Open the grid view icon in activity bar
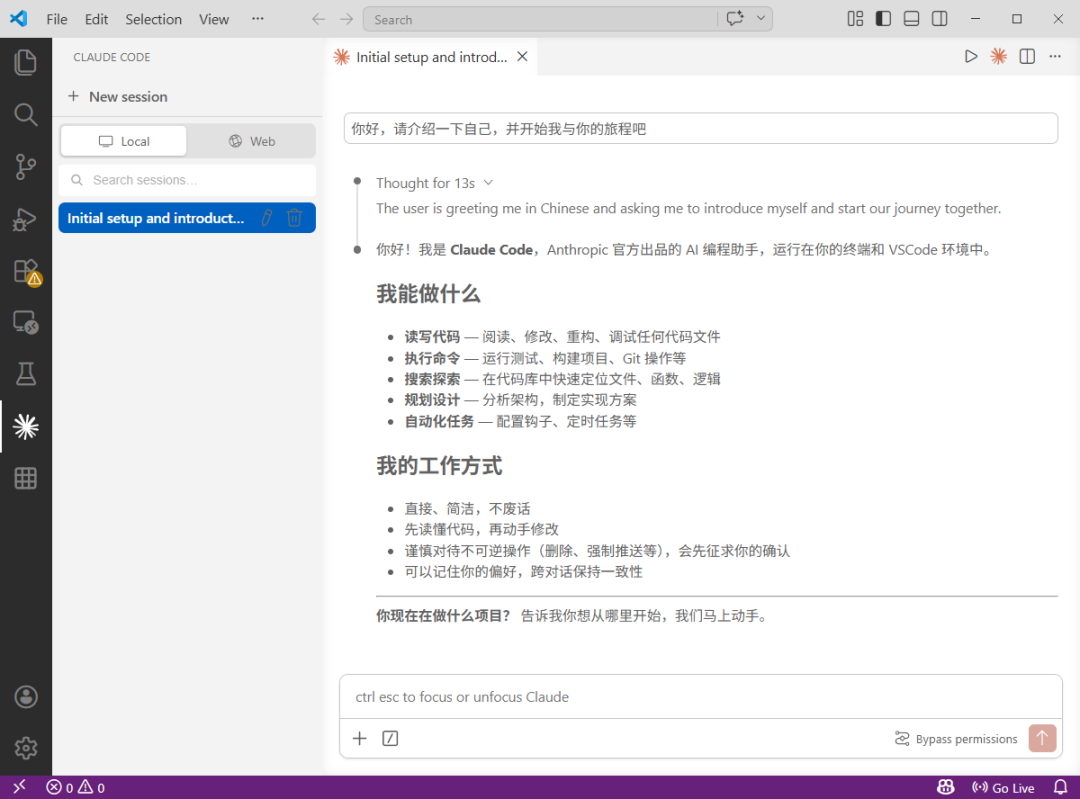Image resolution: width=1080 pixels, height=799 pixels. (25, 478)
